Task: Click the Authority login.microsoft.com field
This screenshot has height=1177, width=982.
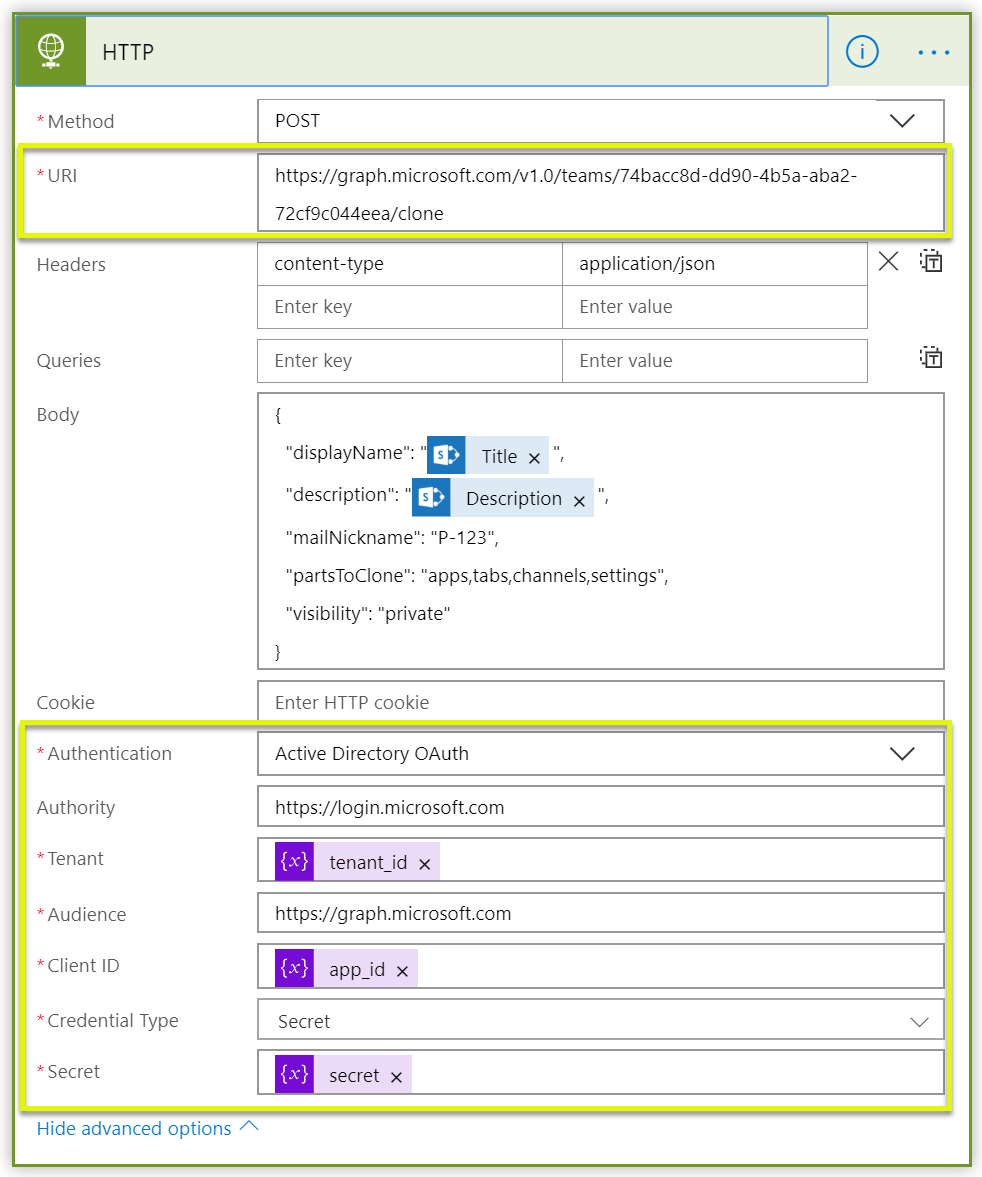Action: click(601, 807)
